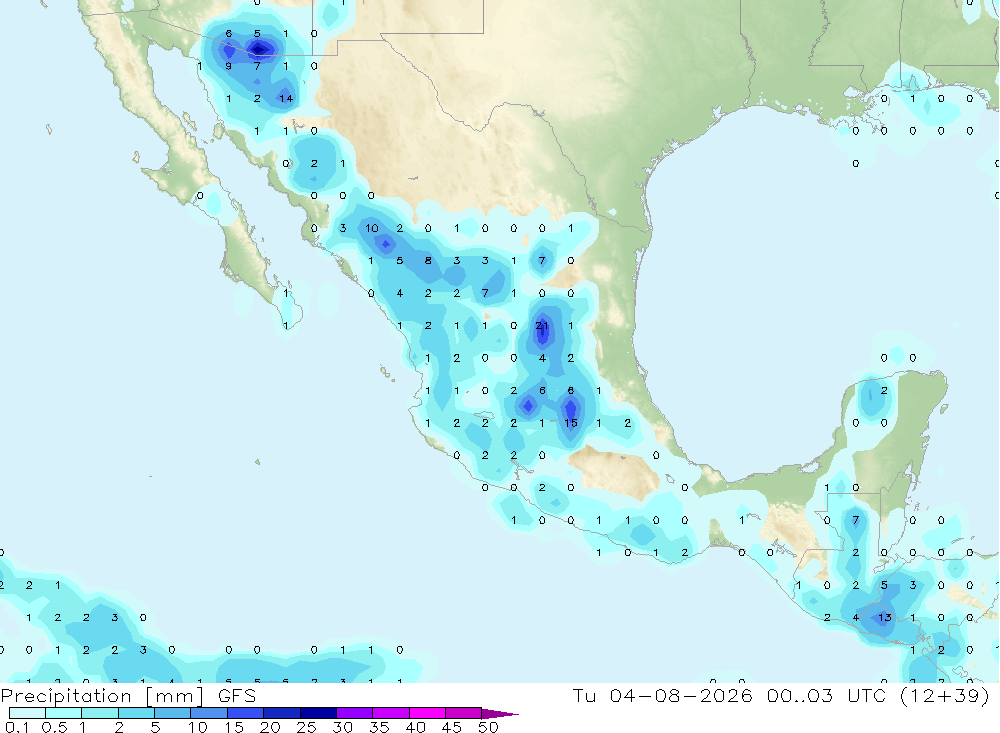Click the legend tick label '0.1'
The image size is (1000, 733).
click(17, 727)
